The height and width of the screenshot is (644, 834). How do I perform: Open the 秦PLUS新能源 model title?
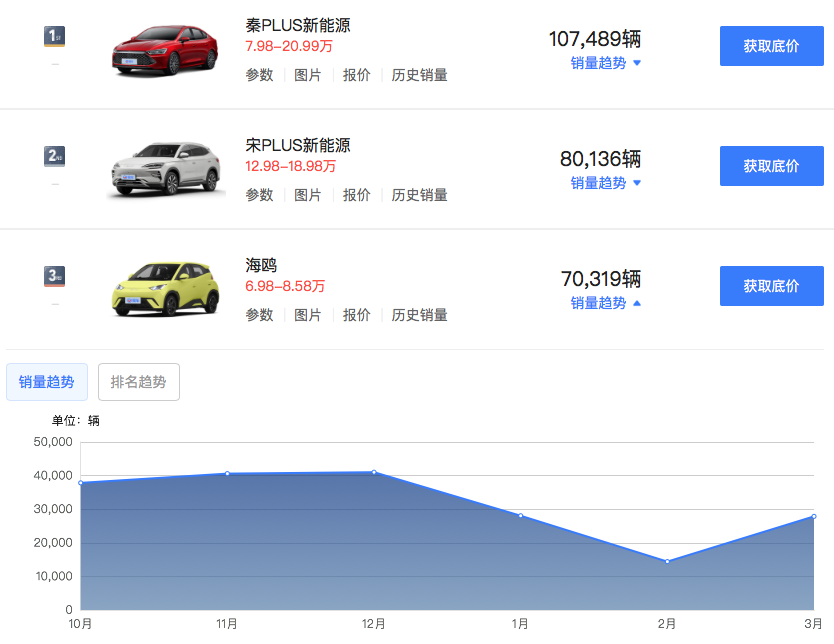pyautogui.click(x=298, y=25)
